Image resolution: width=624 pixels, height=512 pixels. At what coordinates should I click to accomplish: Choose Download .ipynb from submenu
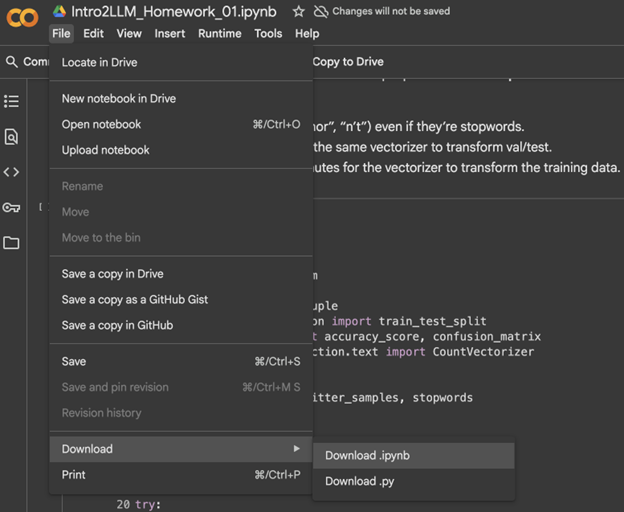(367, 456)
